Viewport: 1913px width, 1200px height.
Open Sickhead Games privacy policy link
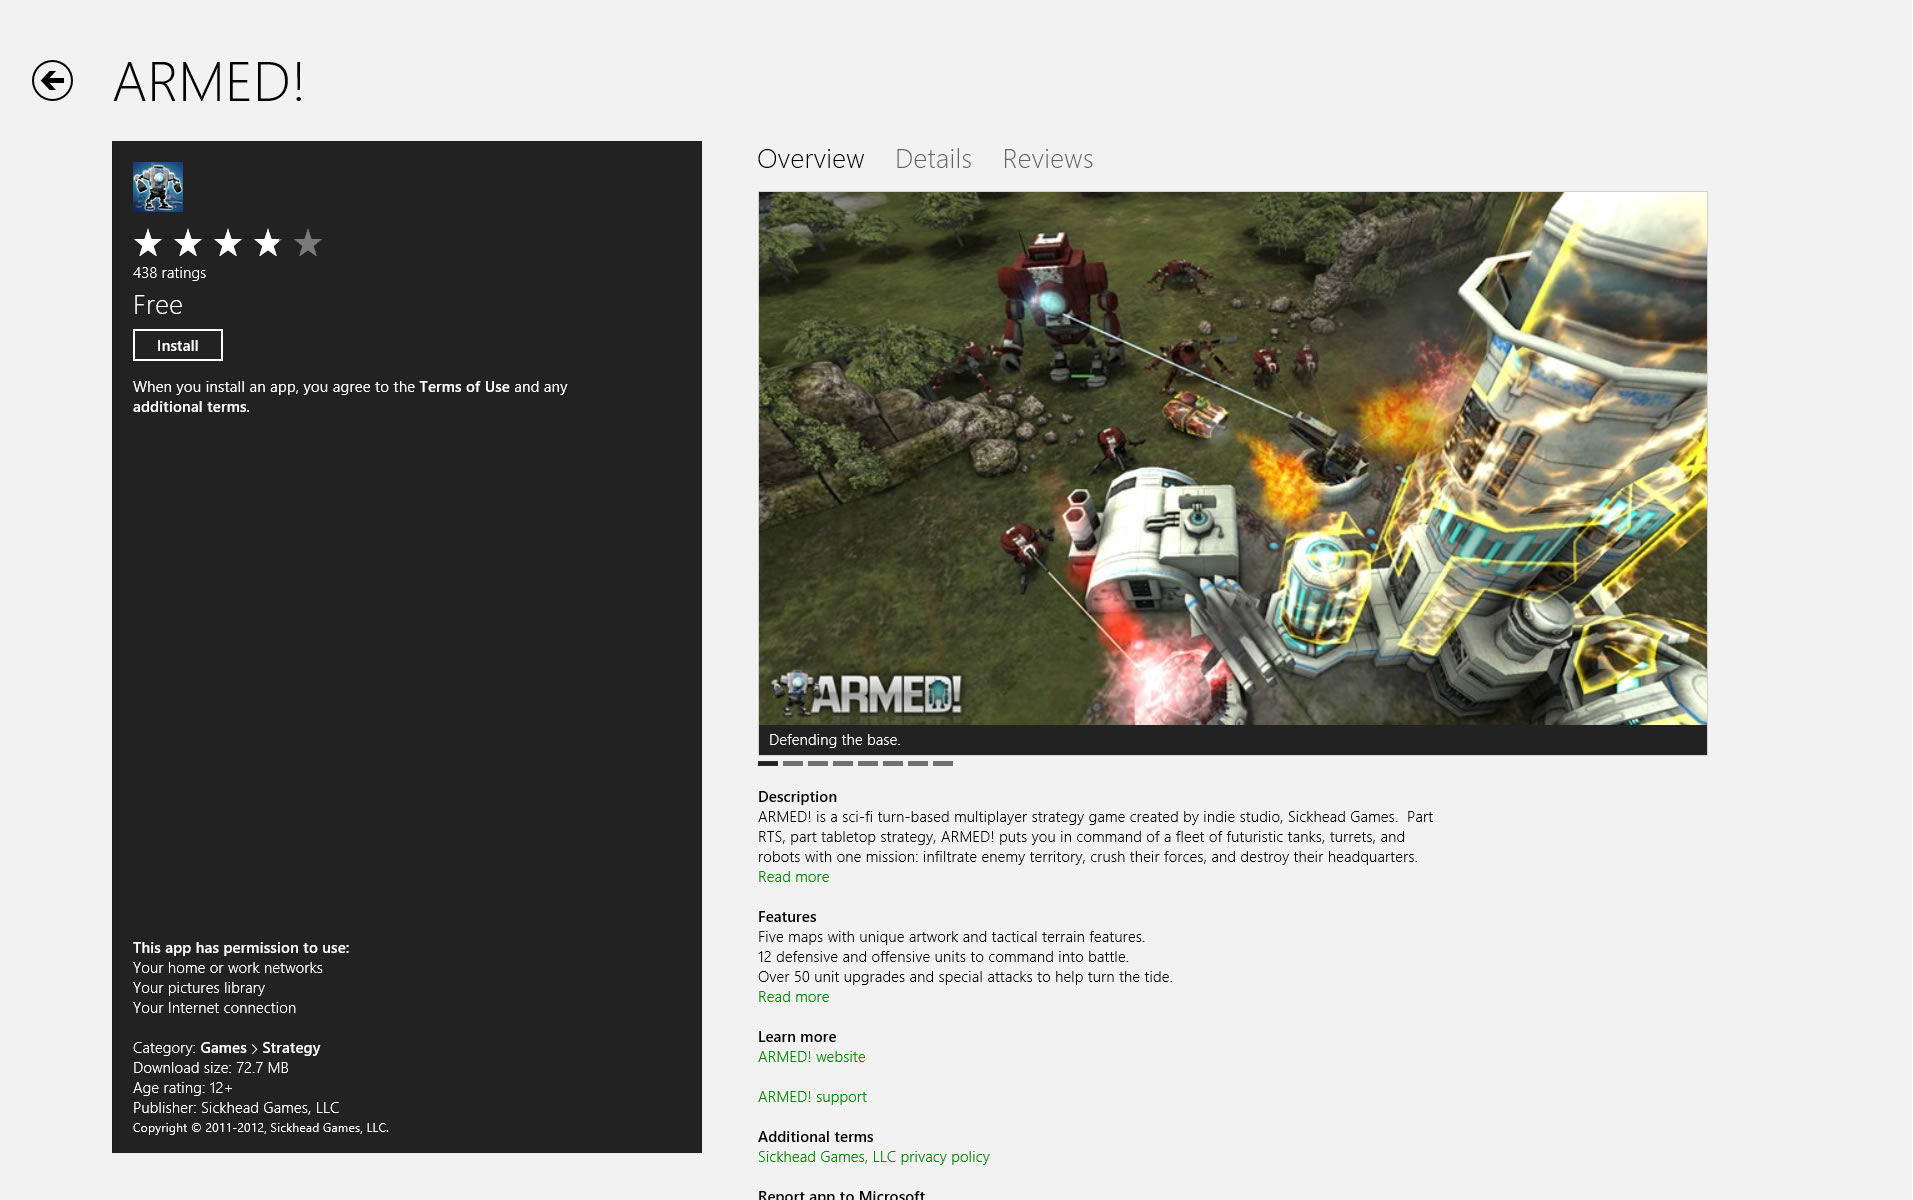tap(873, 1157)
